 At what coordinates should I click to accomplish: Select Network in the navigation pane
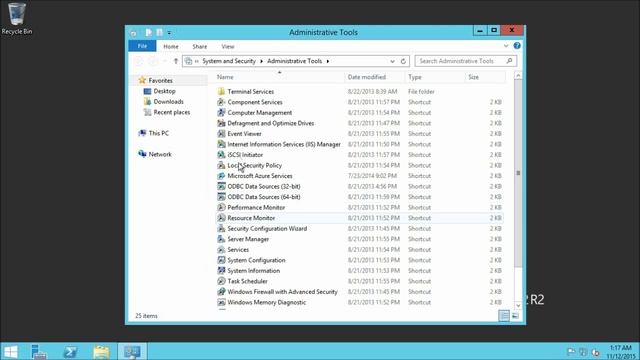[x=160, y=154]
